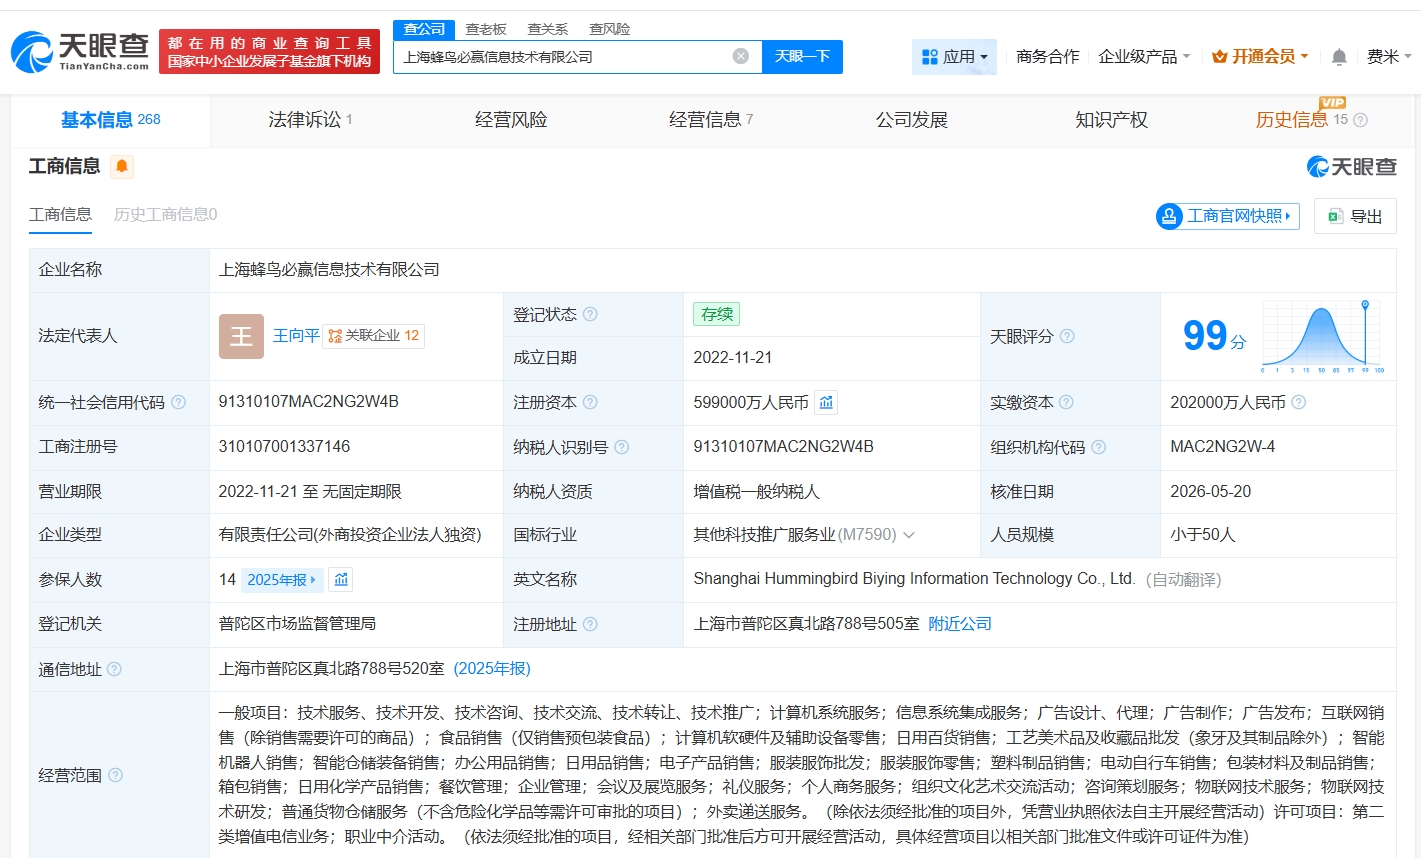
Task: Open the 法律诉讼 tab
Action: point(310,120)
